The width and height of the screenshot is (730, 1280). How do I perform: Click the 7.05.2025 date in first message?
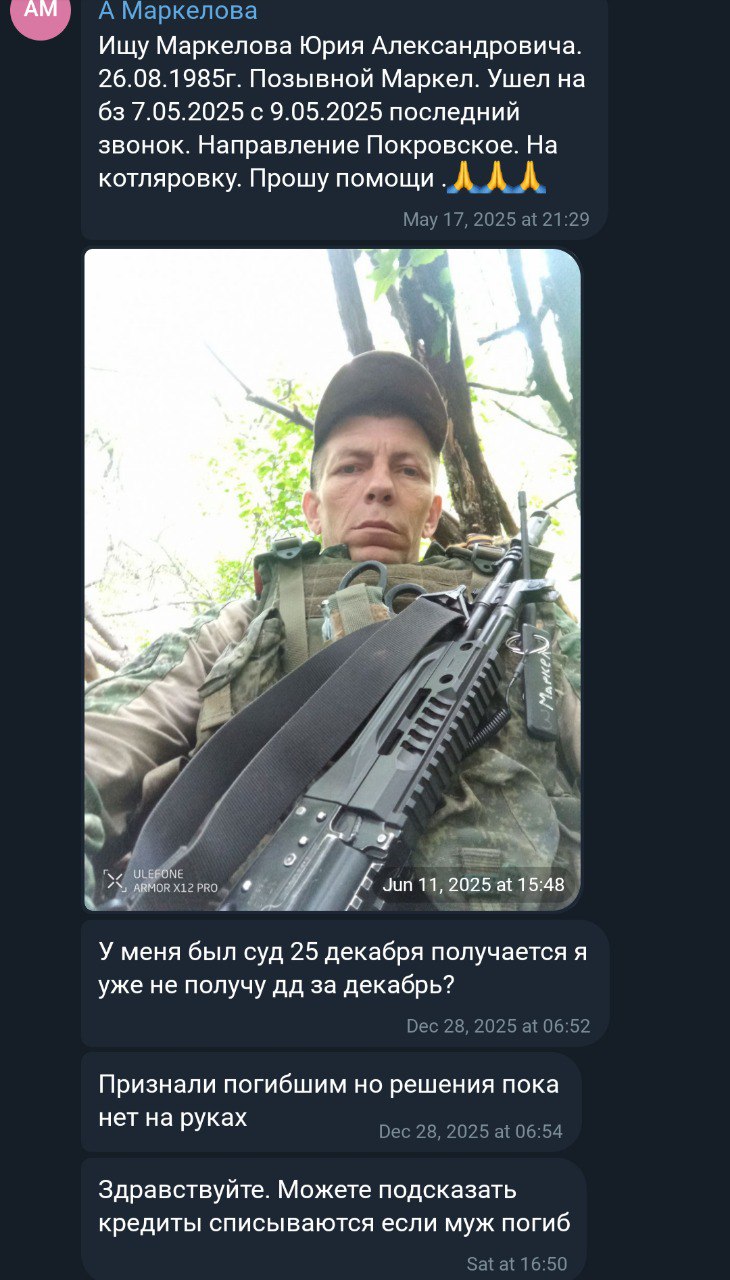[187, 112]
